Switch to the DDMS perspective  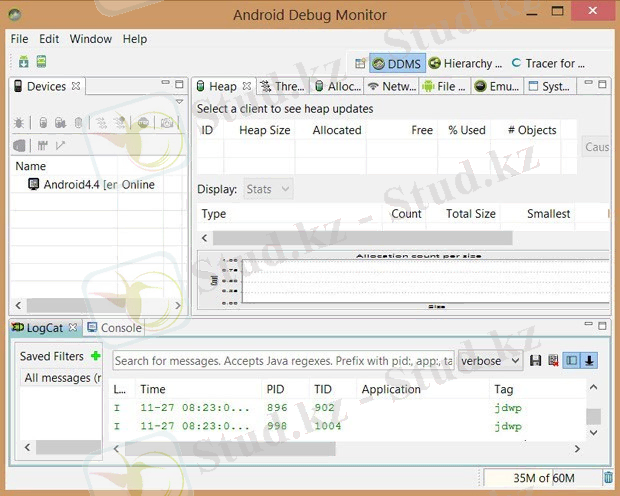[x=397, y=63]
